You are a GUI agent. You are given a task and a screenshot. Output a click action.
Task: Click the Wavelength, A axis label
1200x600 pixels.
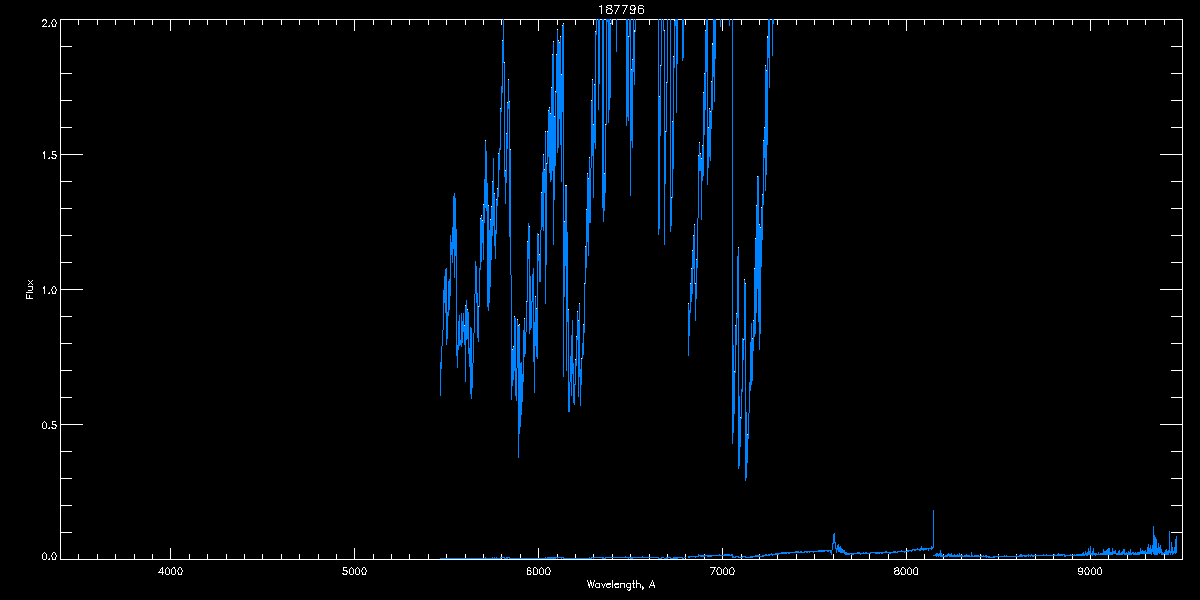coord(620,584)
